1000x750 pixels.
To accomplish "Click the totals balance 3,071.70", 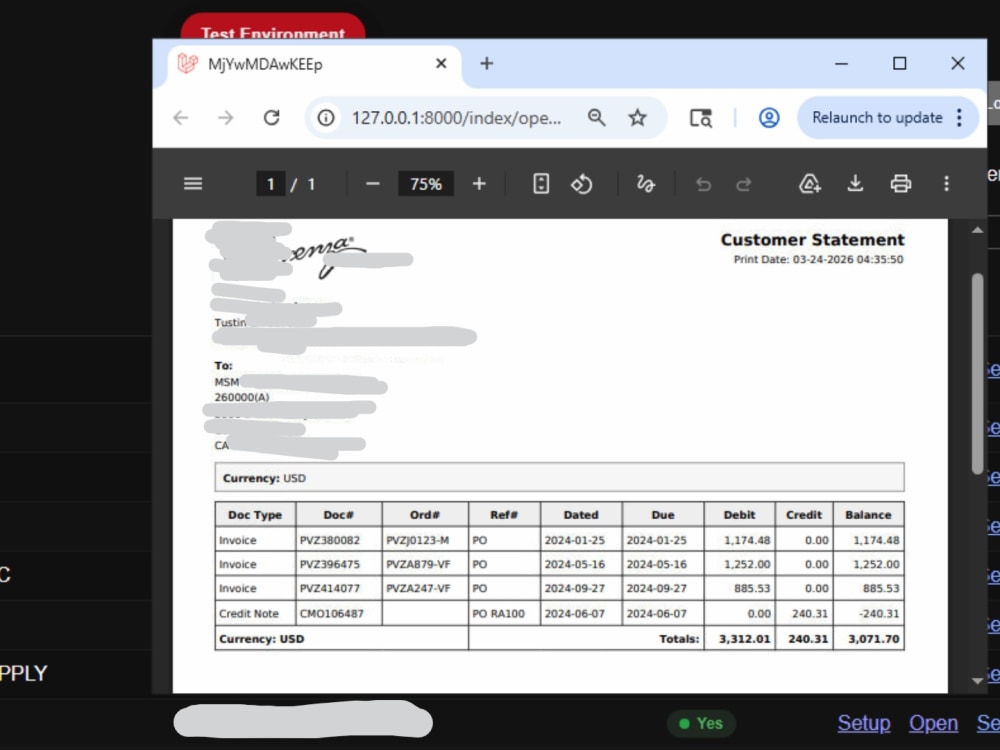I will (x=873, y=638).
